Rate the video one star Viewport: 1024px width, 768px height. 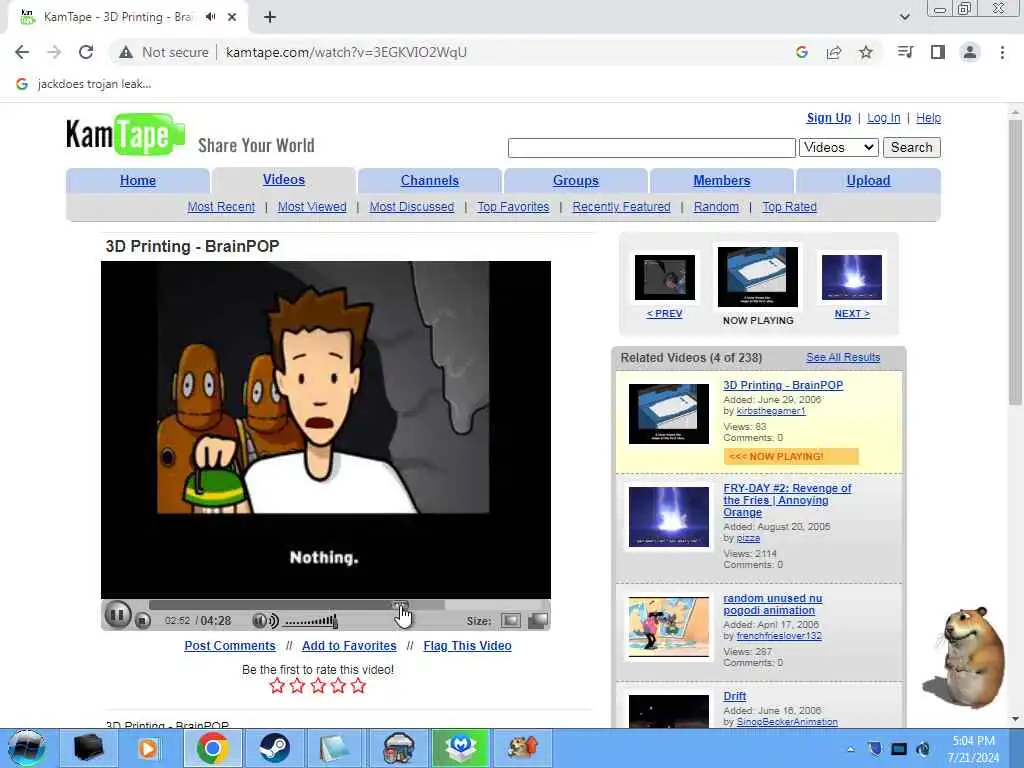coord(277,686)
